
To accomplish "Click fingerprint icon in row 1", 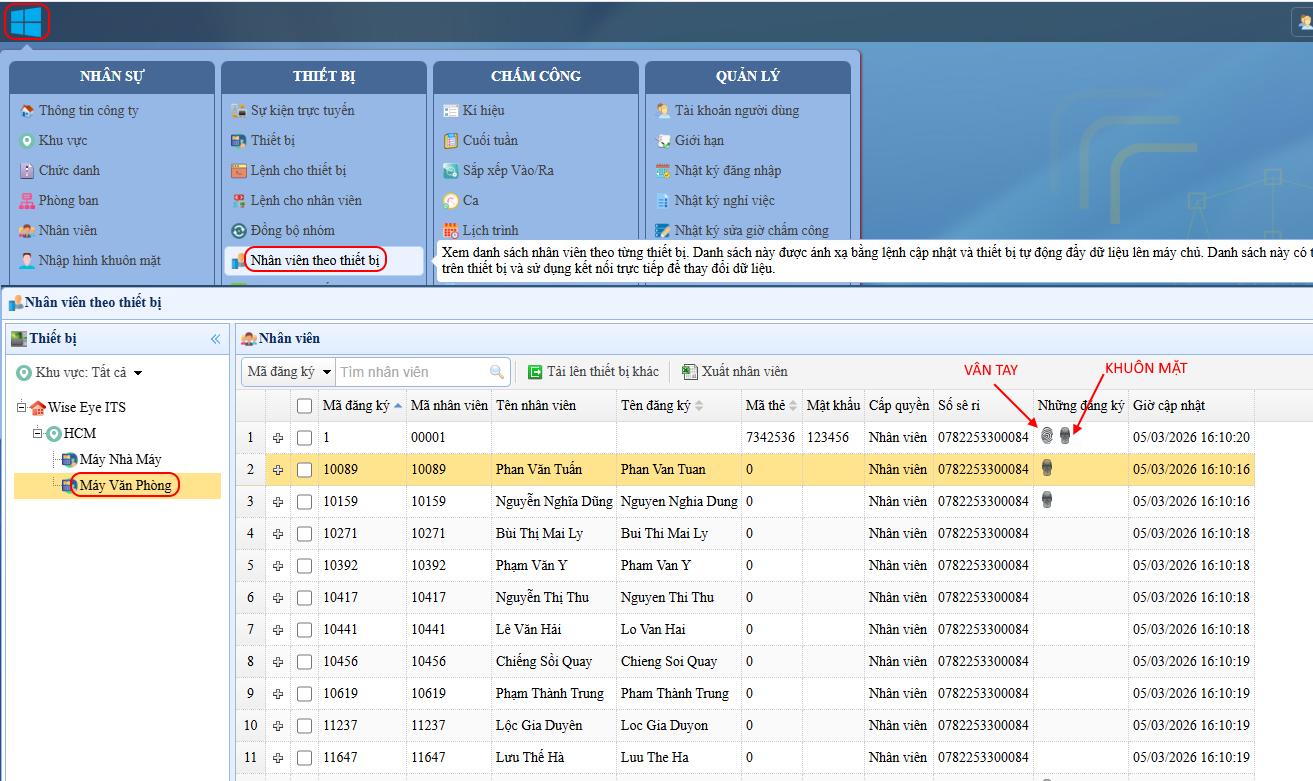I will (x=1047, y=437).
